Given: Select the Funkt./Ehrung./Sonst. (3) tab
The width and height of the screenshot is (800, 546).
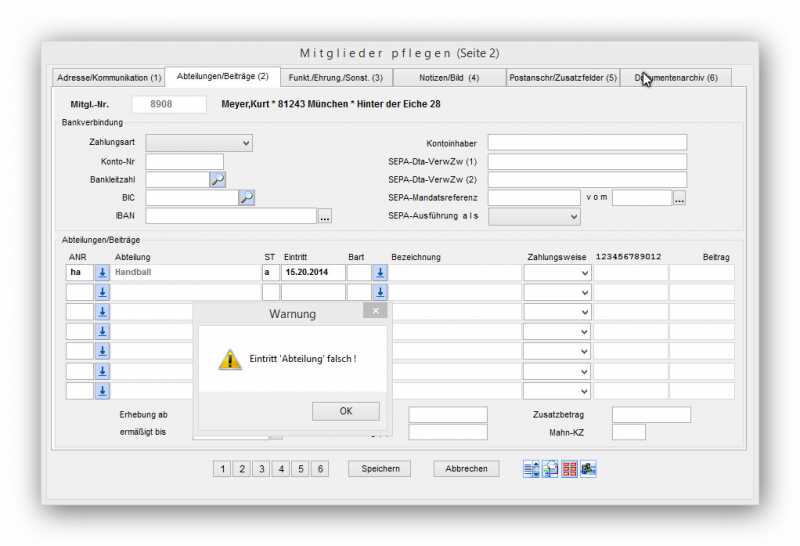Looking at the screenshot, I should [335, 77].
